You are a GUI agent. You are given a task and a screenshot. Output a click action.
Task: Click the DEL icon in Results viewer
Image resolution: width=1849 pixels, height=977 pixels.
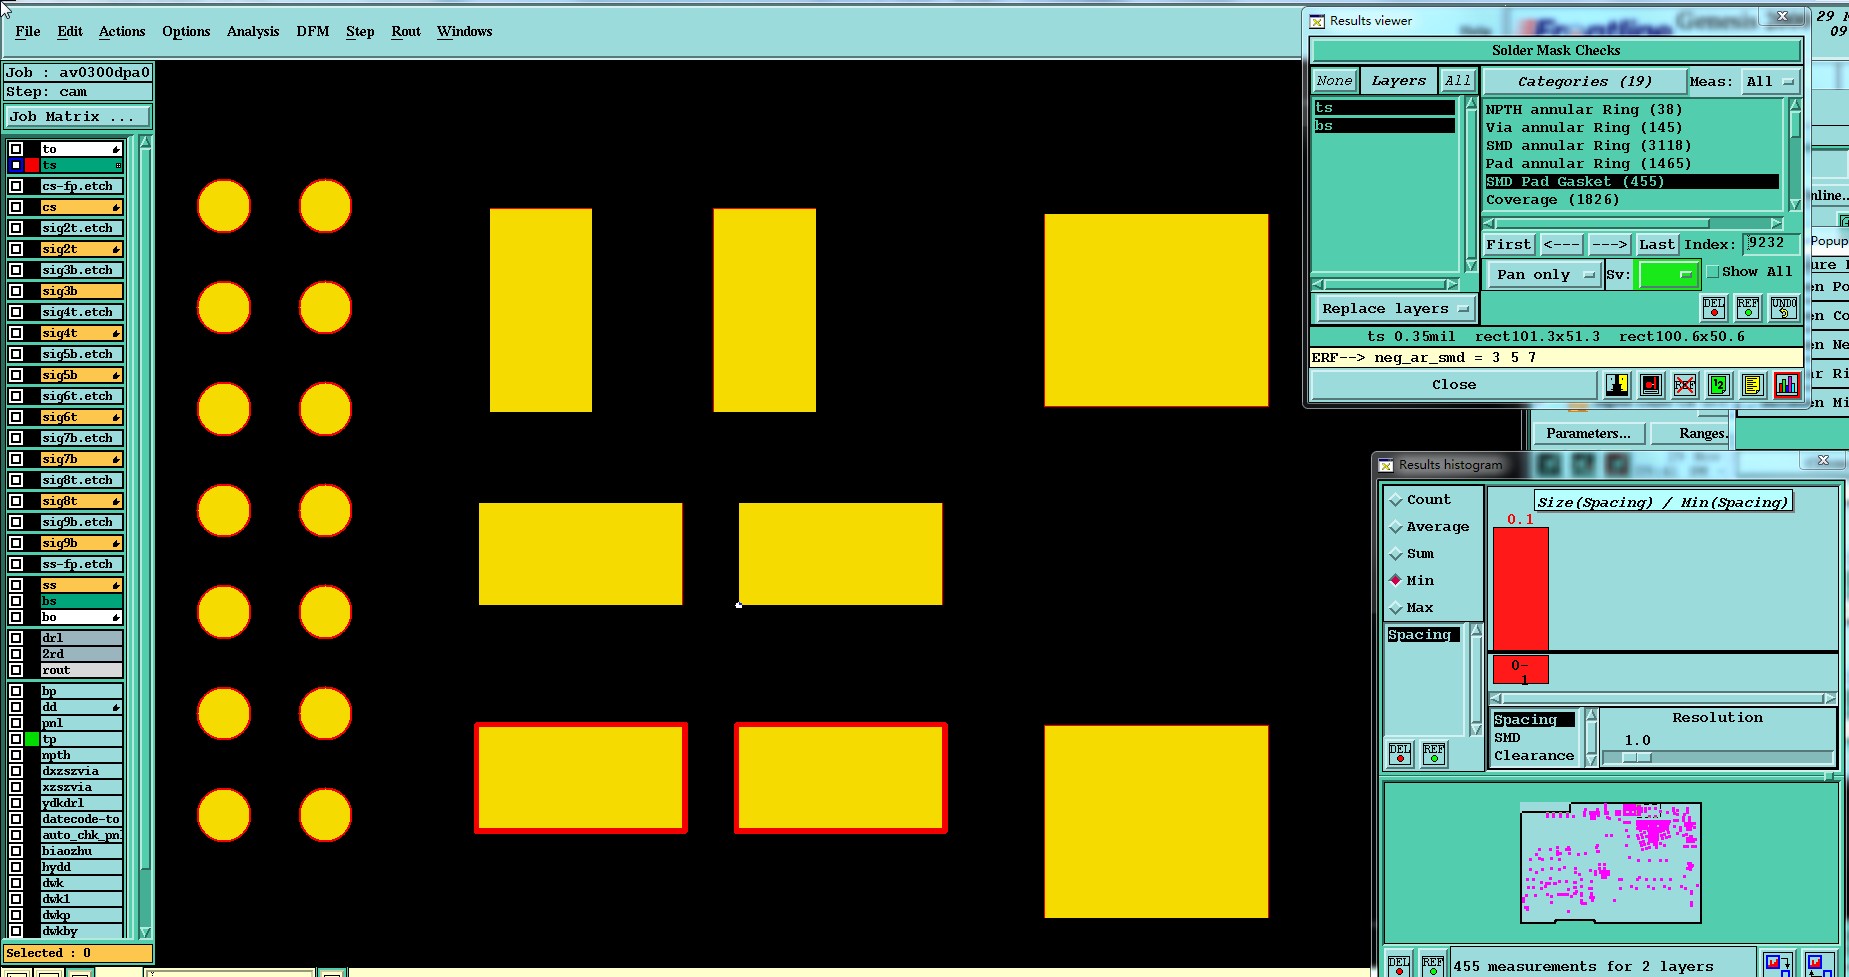point(1714,307)
